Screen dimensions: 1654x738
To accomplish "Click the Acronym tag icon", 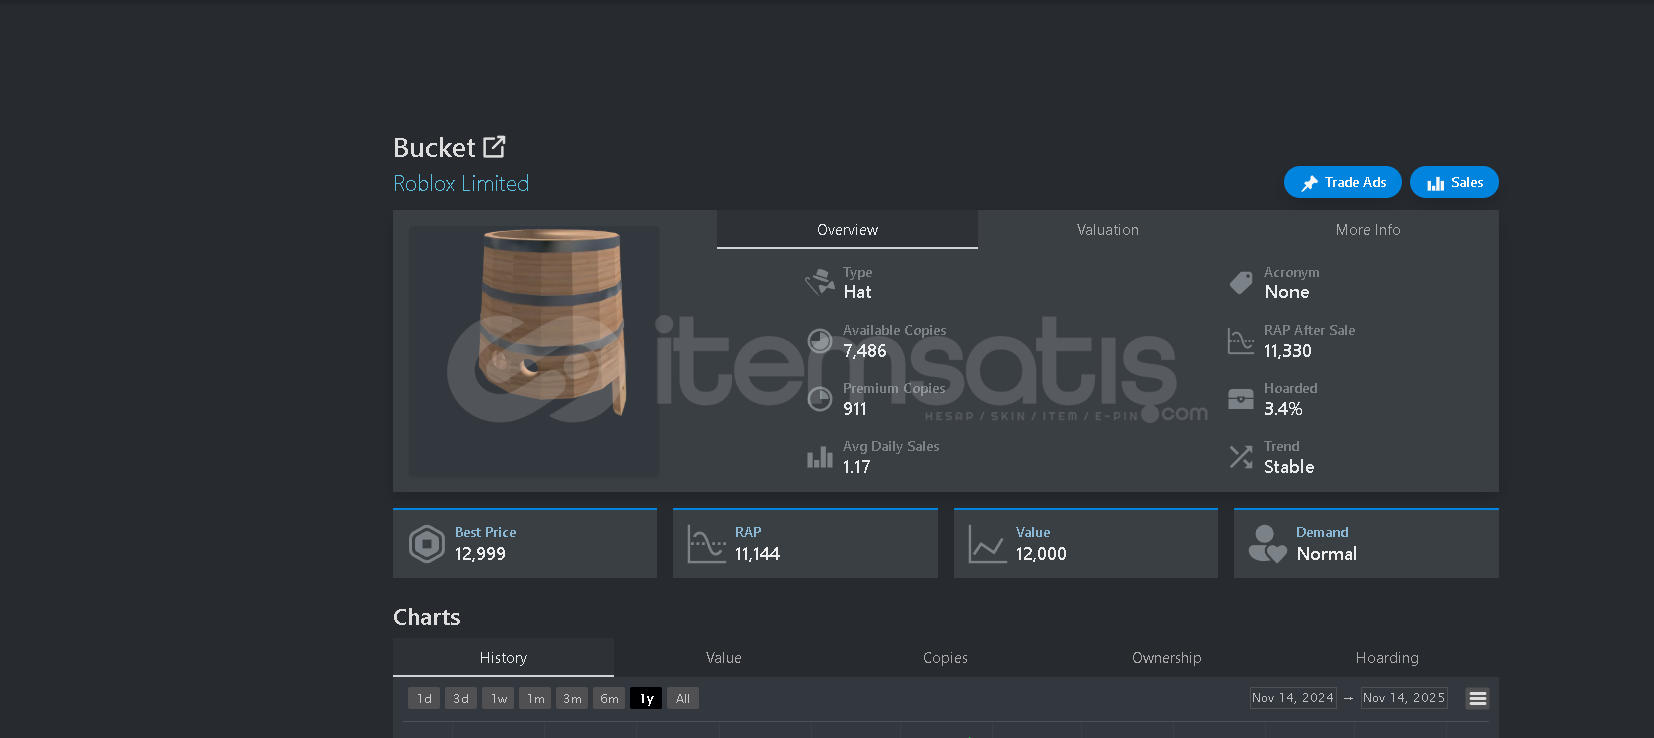I will coord(1241,282).
